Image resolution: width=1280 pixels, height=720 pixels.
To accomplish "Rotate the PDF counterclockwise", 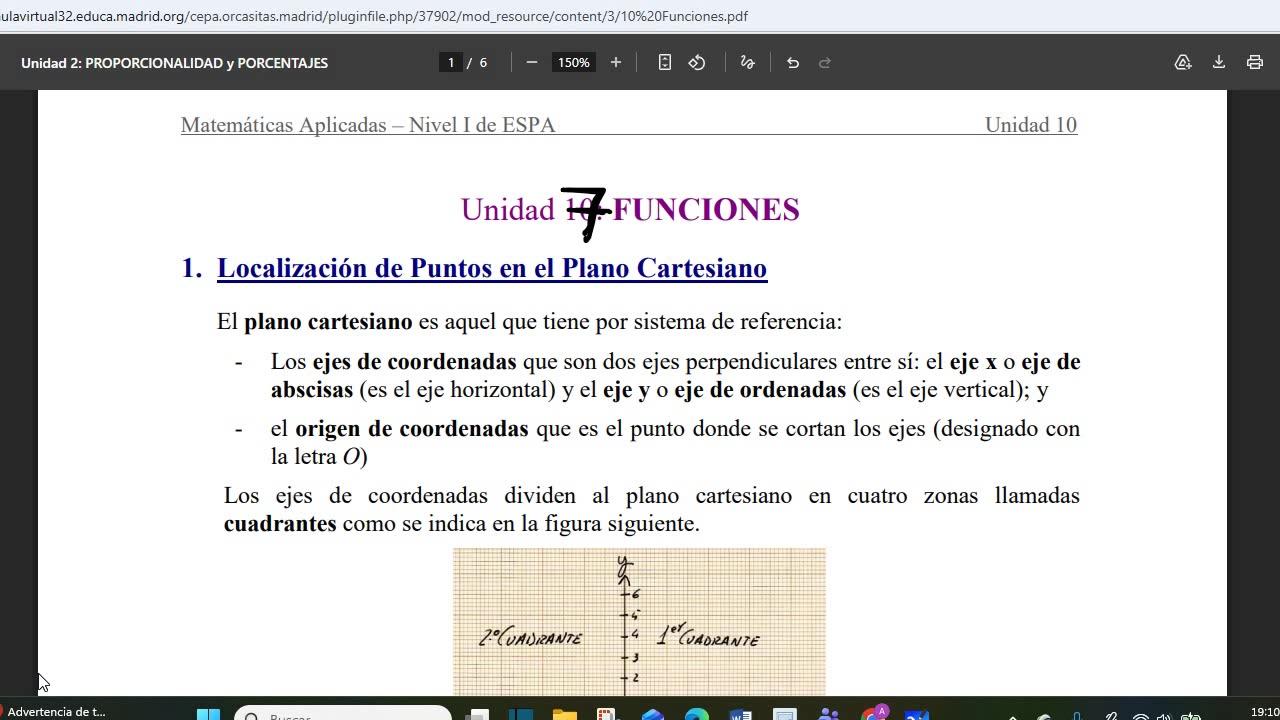I will (x=697, y=62).
